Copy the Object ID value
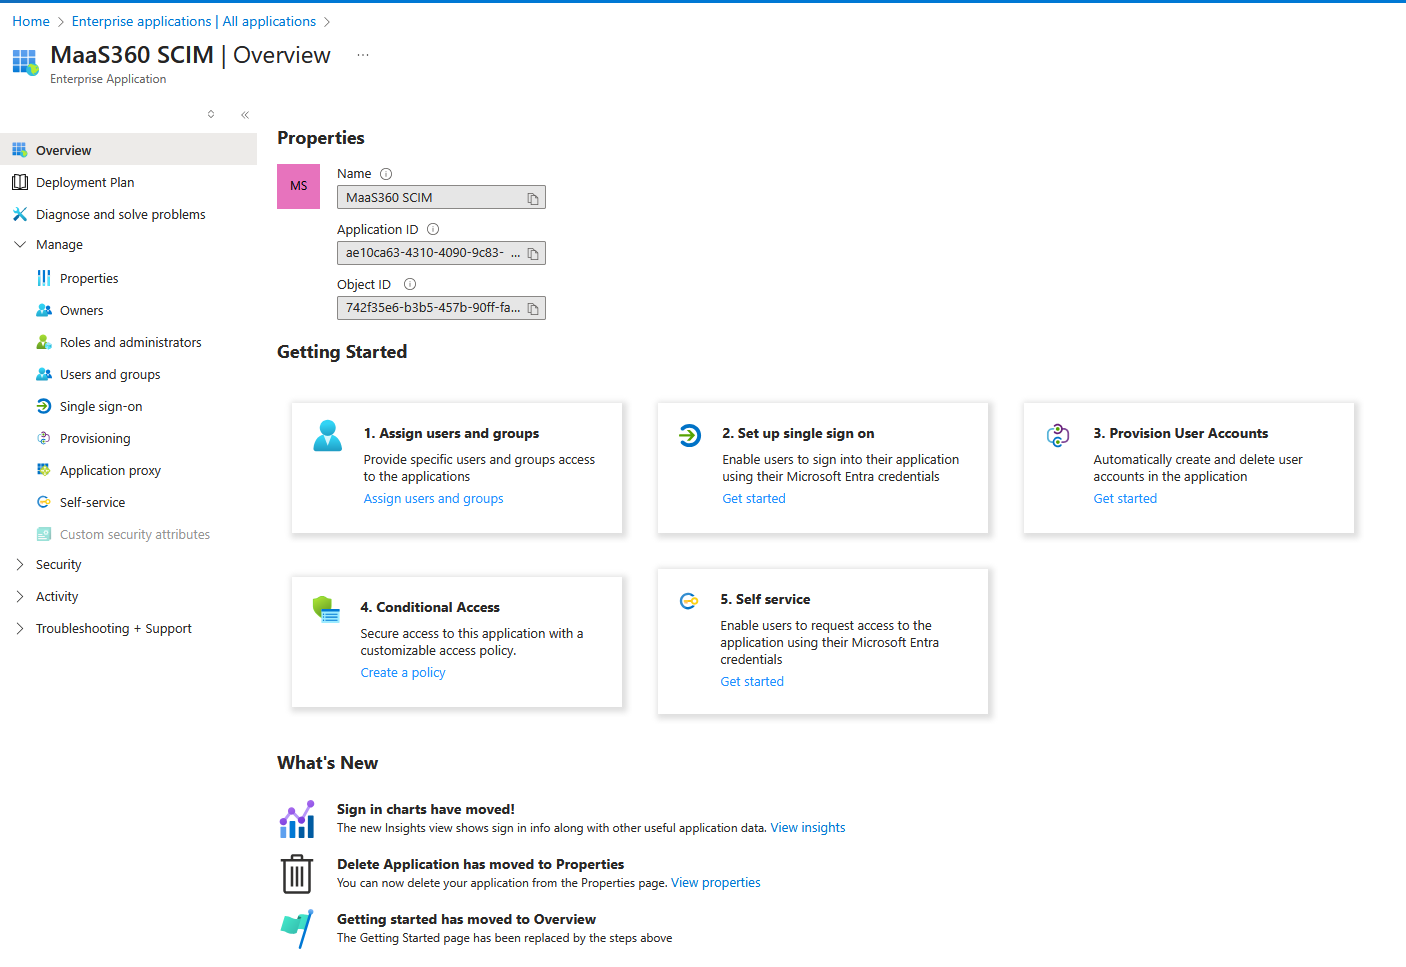This screenshot has width=1406, height=967. [x=533, y=309]
